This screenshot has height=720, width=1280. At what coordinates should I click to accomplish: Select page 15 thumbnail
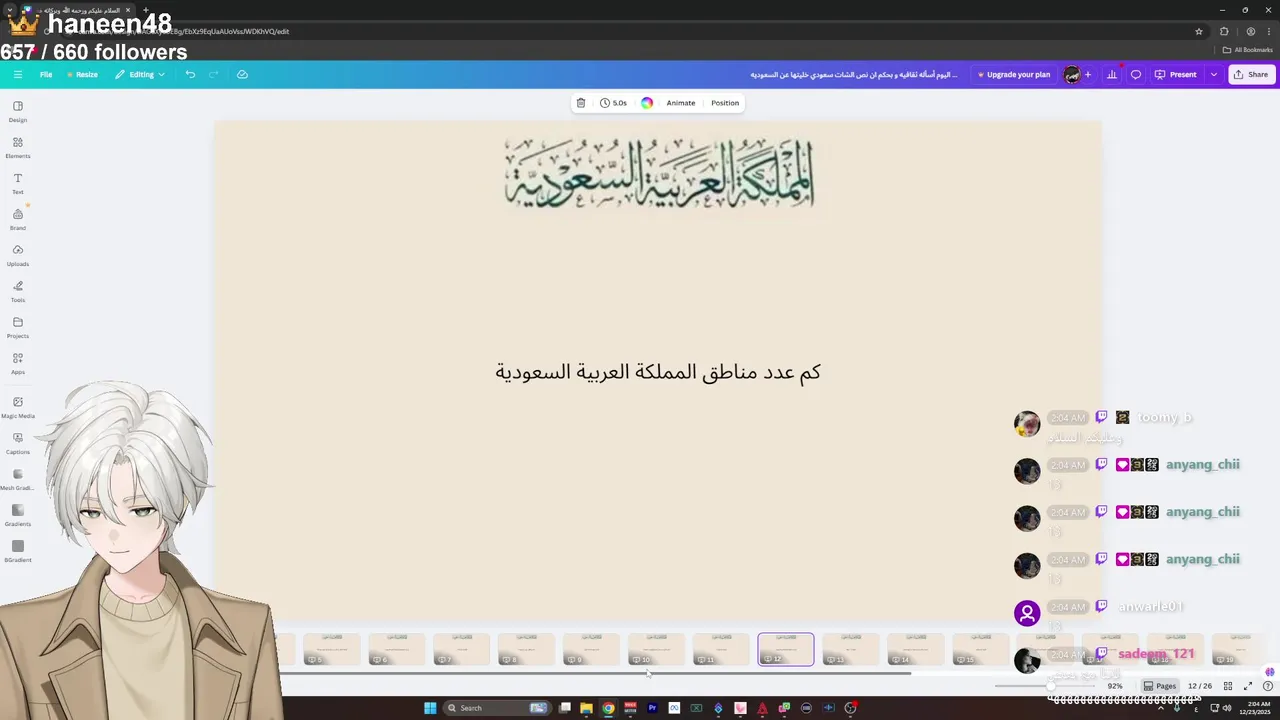pyautogui.click(x=981, y=649)
